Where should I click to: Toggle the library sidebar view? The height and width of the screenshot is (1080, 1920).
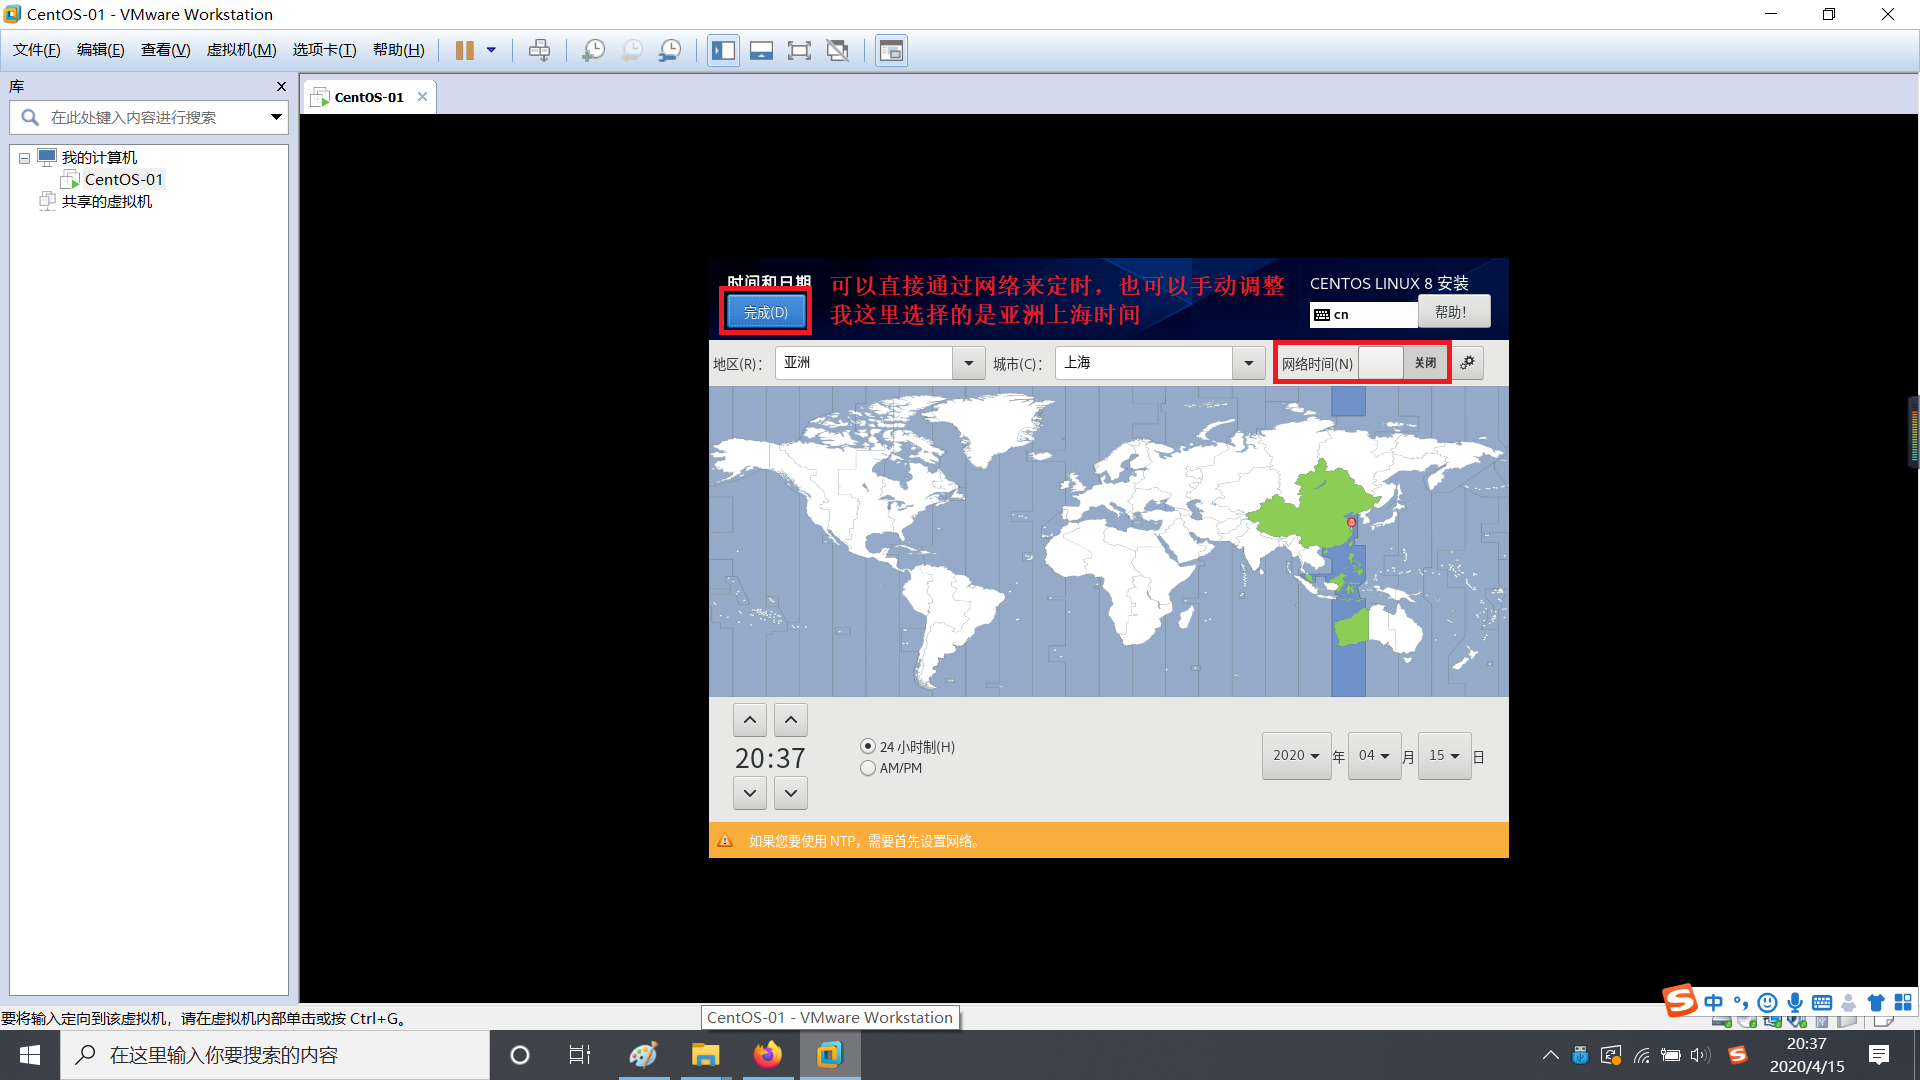[x=724, y=50]
